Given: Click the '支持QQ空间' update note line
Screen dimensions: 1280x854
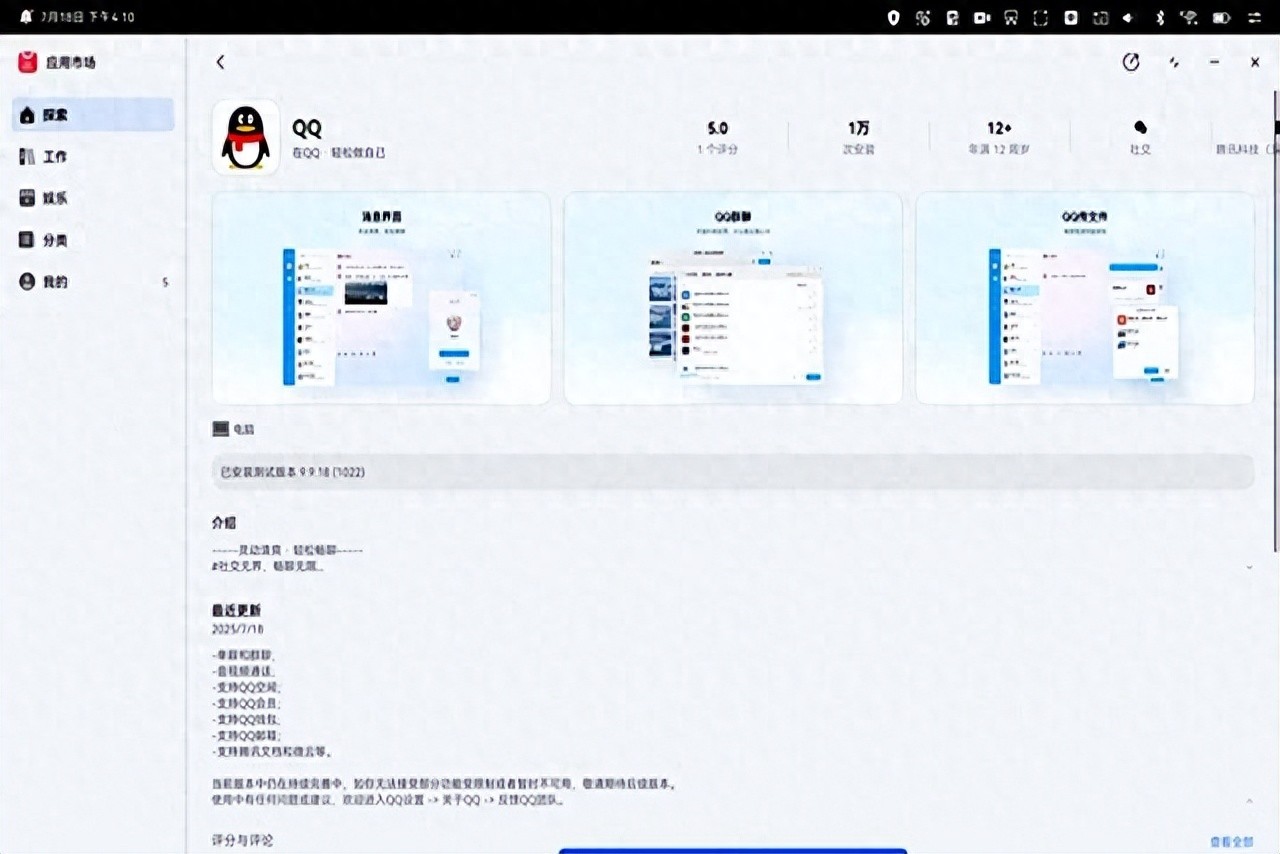Looking at the screenshot, I should tap(247, 687).
